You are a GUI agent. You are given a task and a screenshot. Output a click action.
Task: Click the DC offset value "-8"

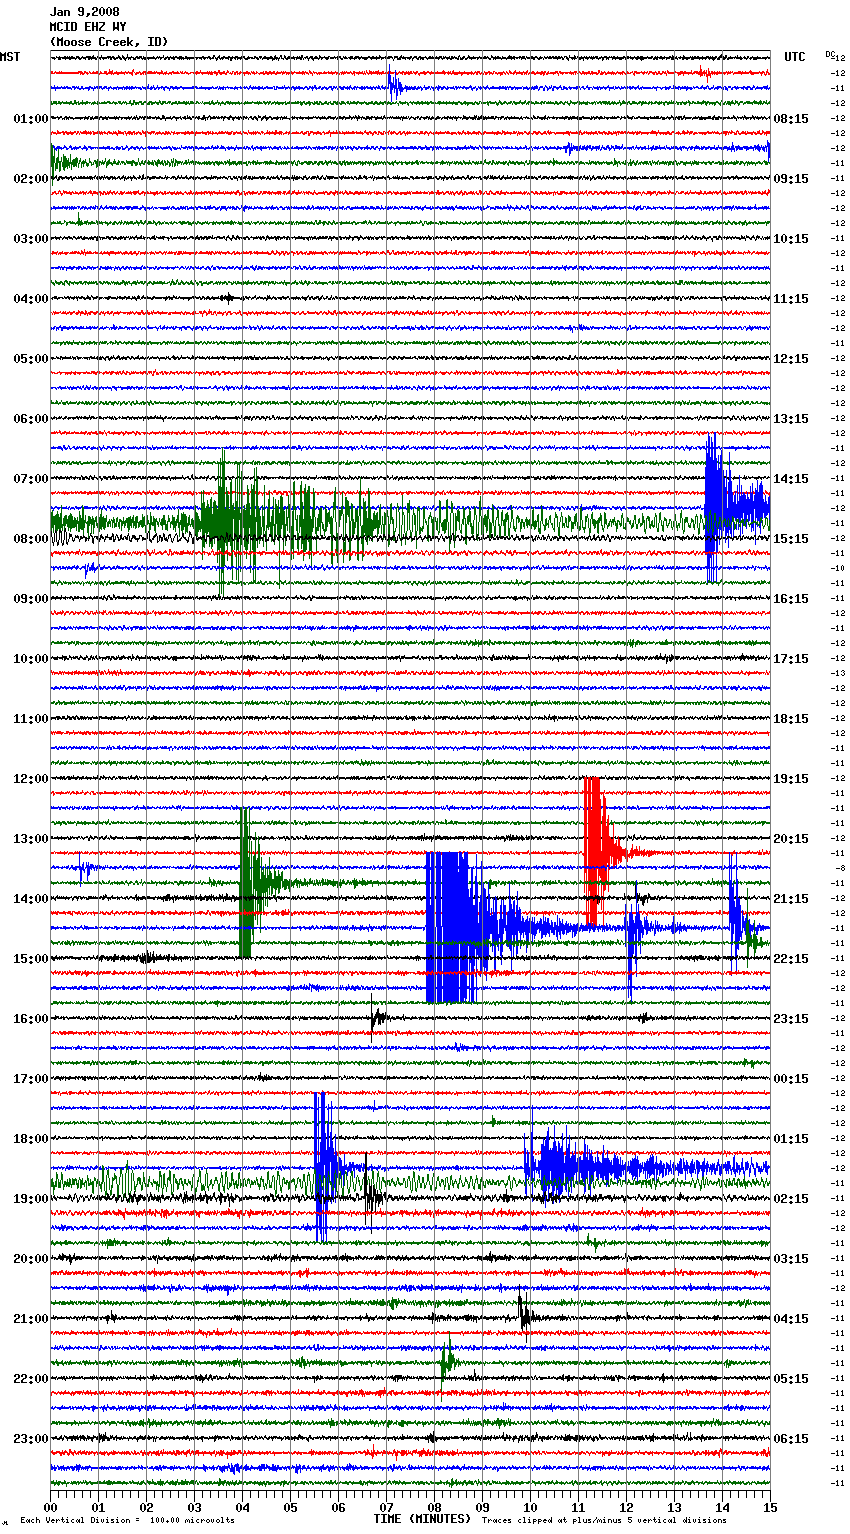841,868
